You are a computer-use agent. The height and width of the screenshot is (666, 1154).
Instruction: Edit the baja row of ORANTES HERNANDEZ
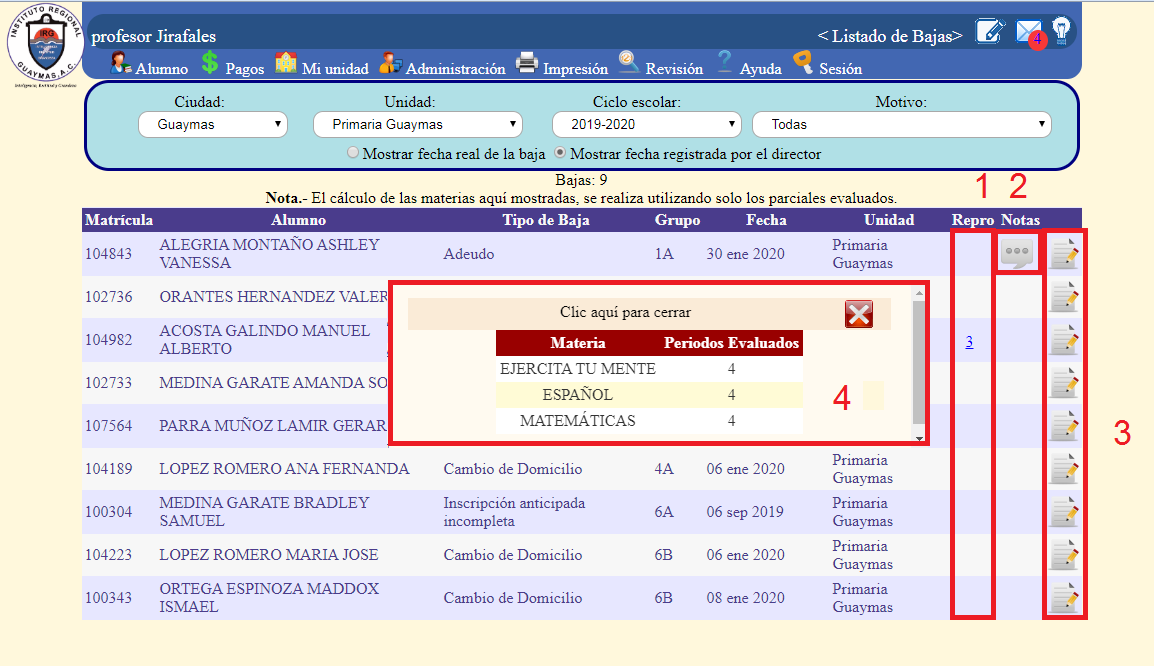click(1063, 297)
